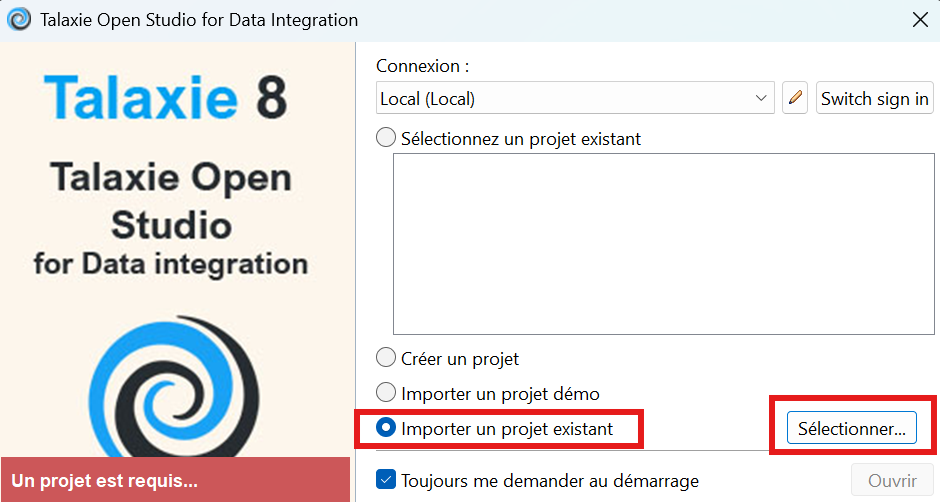940x502 pixels.
Task: Click the 'Talaxie 8' heading text
Action: click(166, 98)
